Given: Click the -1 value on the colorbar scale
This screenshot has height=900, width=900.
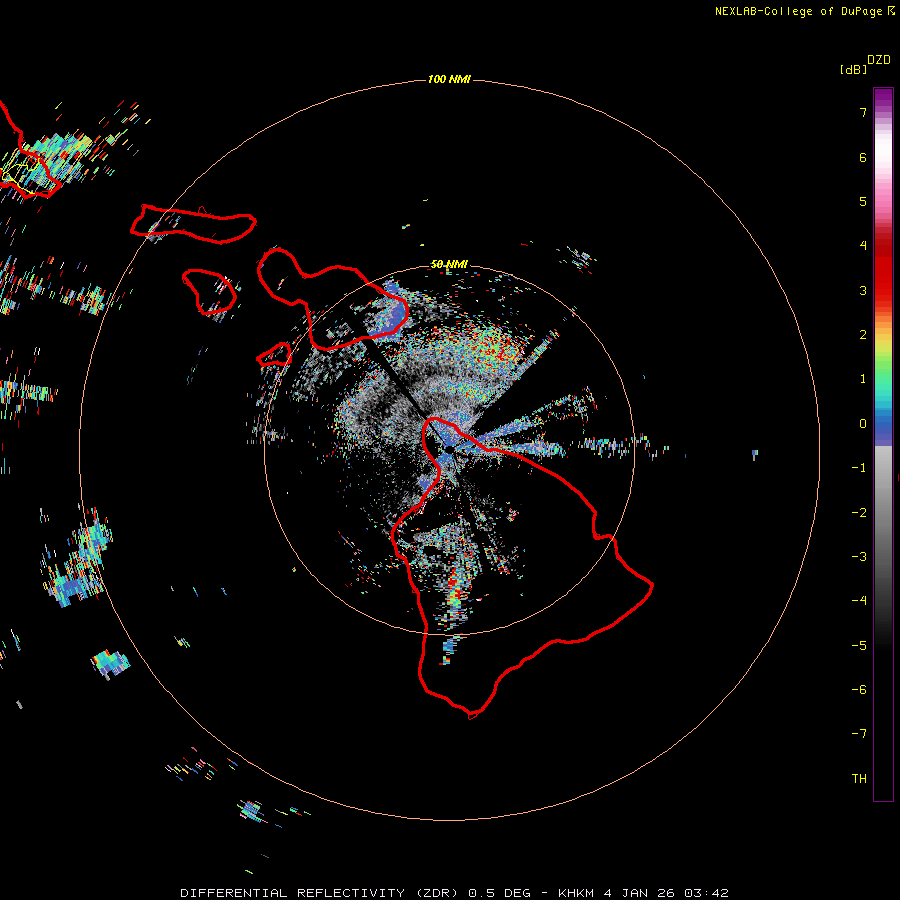Looking at the screenshot, I should (859, 468).
